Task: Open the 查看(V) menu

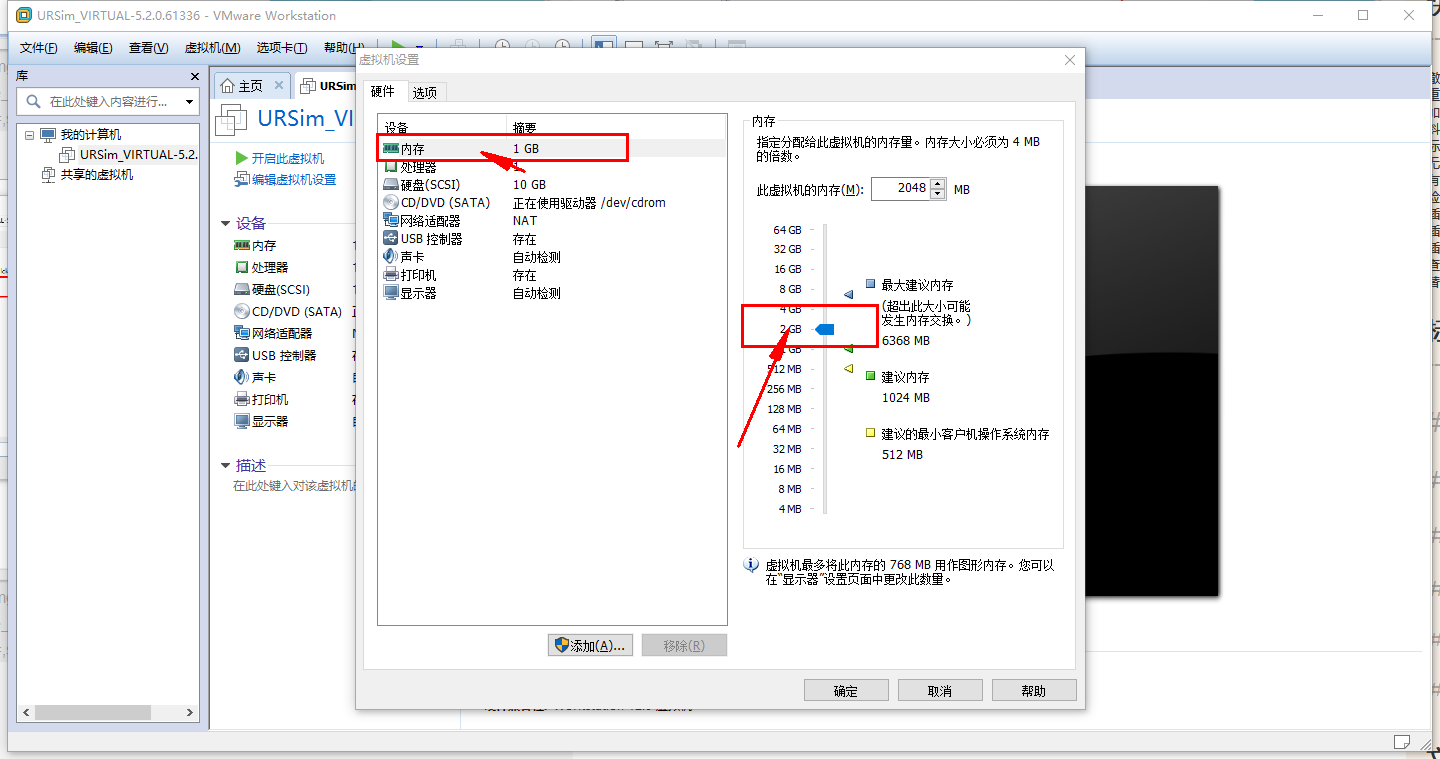Action: point(148,48)
